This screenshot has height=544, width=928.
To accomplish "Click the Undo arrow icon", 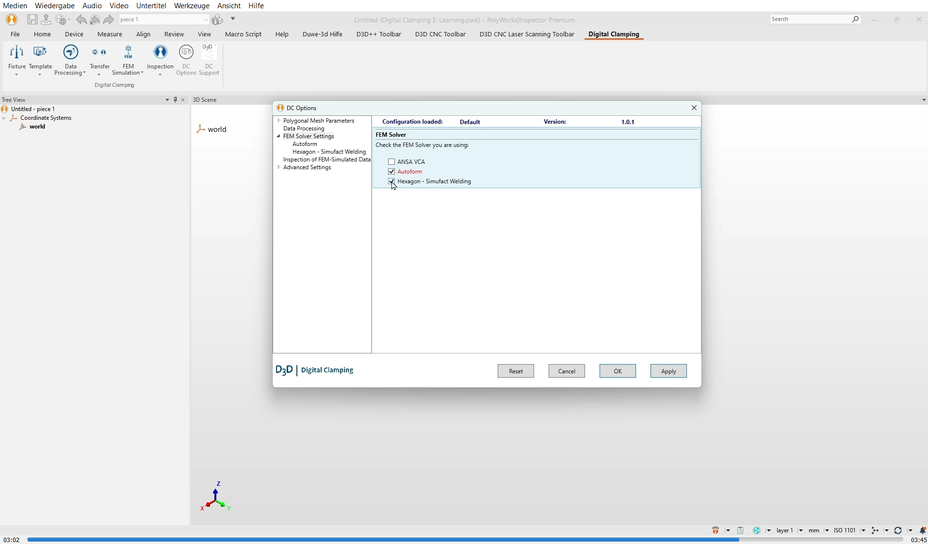I will (x=81, y=20).
